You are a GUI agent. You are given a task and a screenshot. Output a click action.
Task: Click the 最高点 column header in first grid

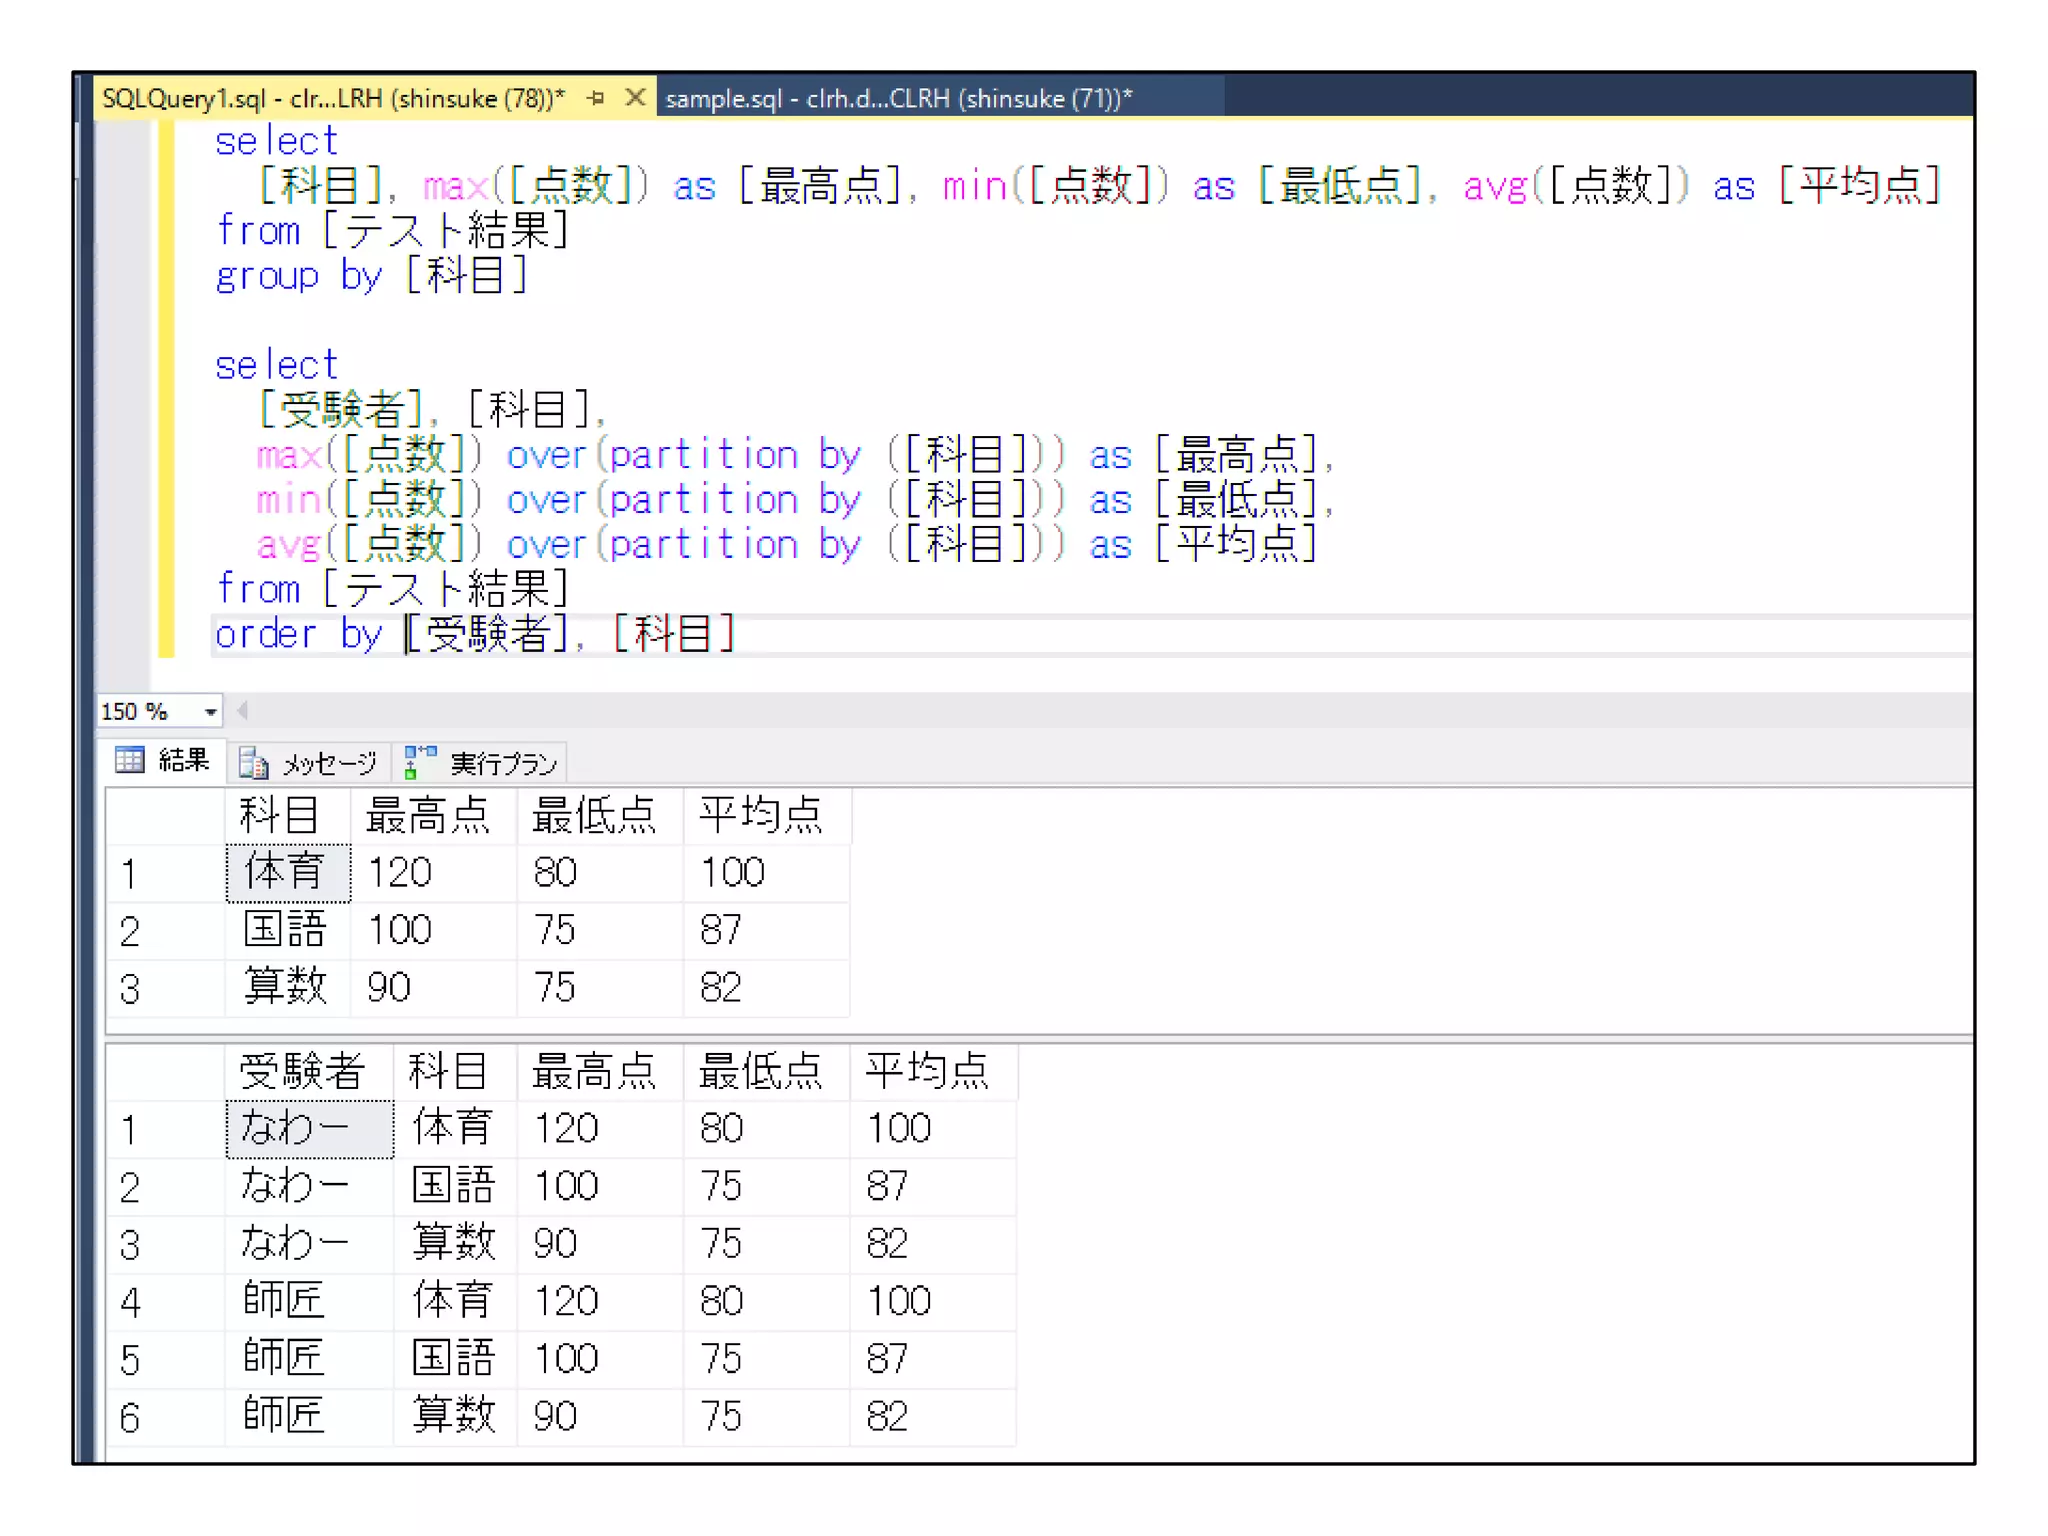pyautogui.click(x=430, y=816)
